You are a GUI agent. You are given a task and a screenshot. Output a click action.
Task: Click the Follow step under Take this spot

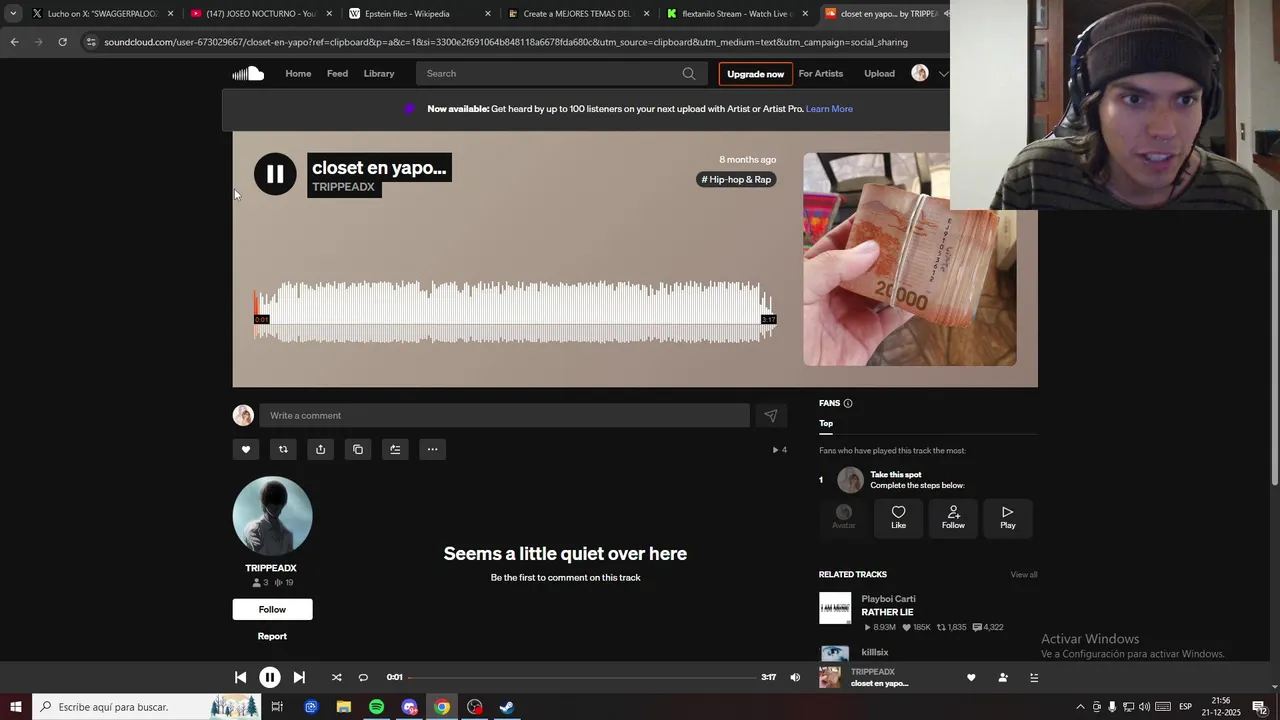(x=953, y=518)
